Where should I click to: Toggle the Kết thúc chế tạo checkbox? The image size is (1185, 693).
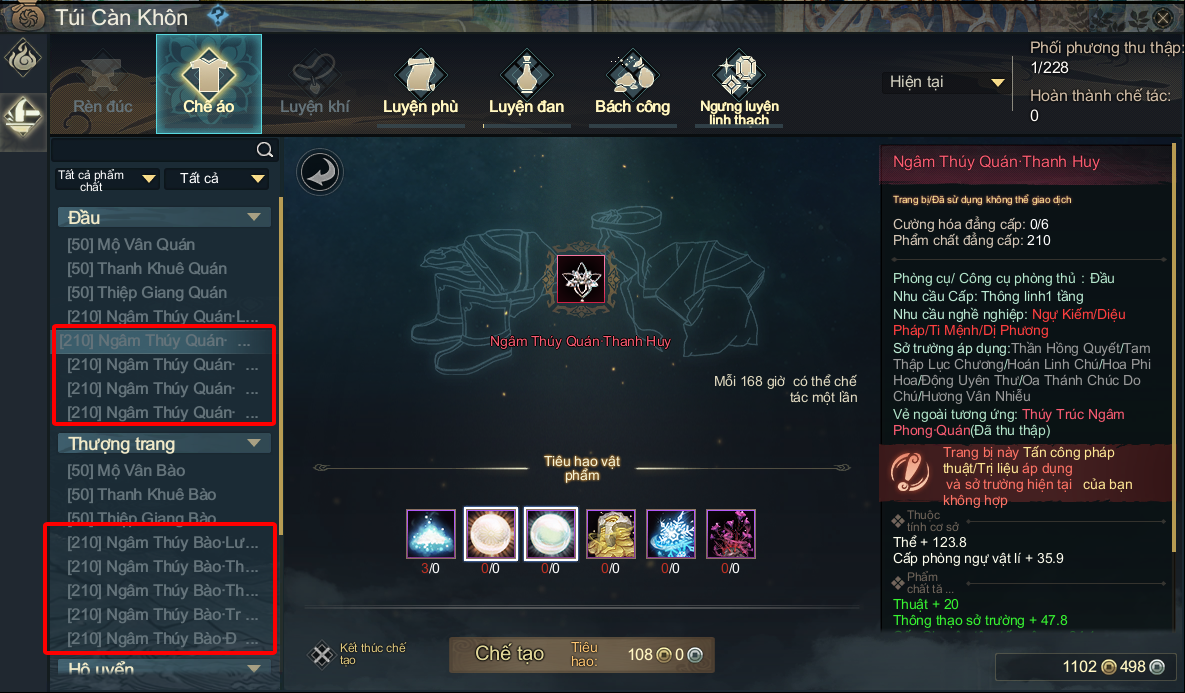point(322,654)
